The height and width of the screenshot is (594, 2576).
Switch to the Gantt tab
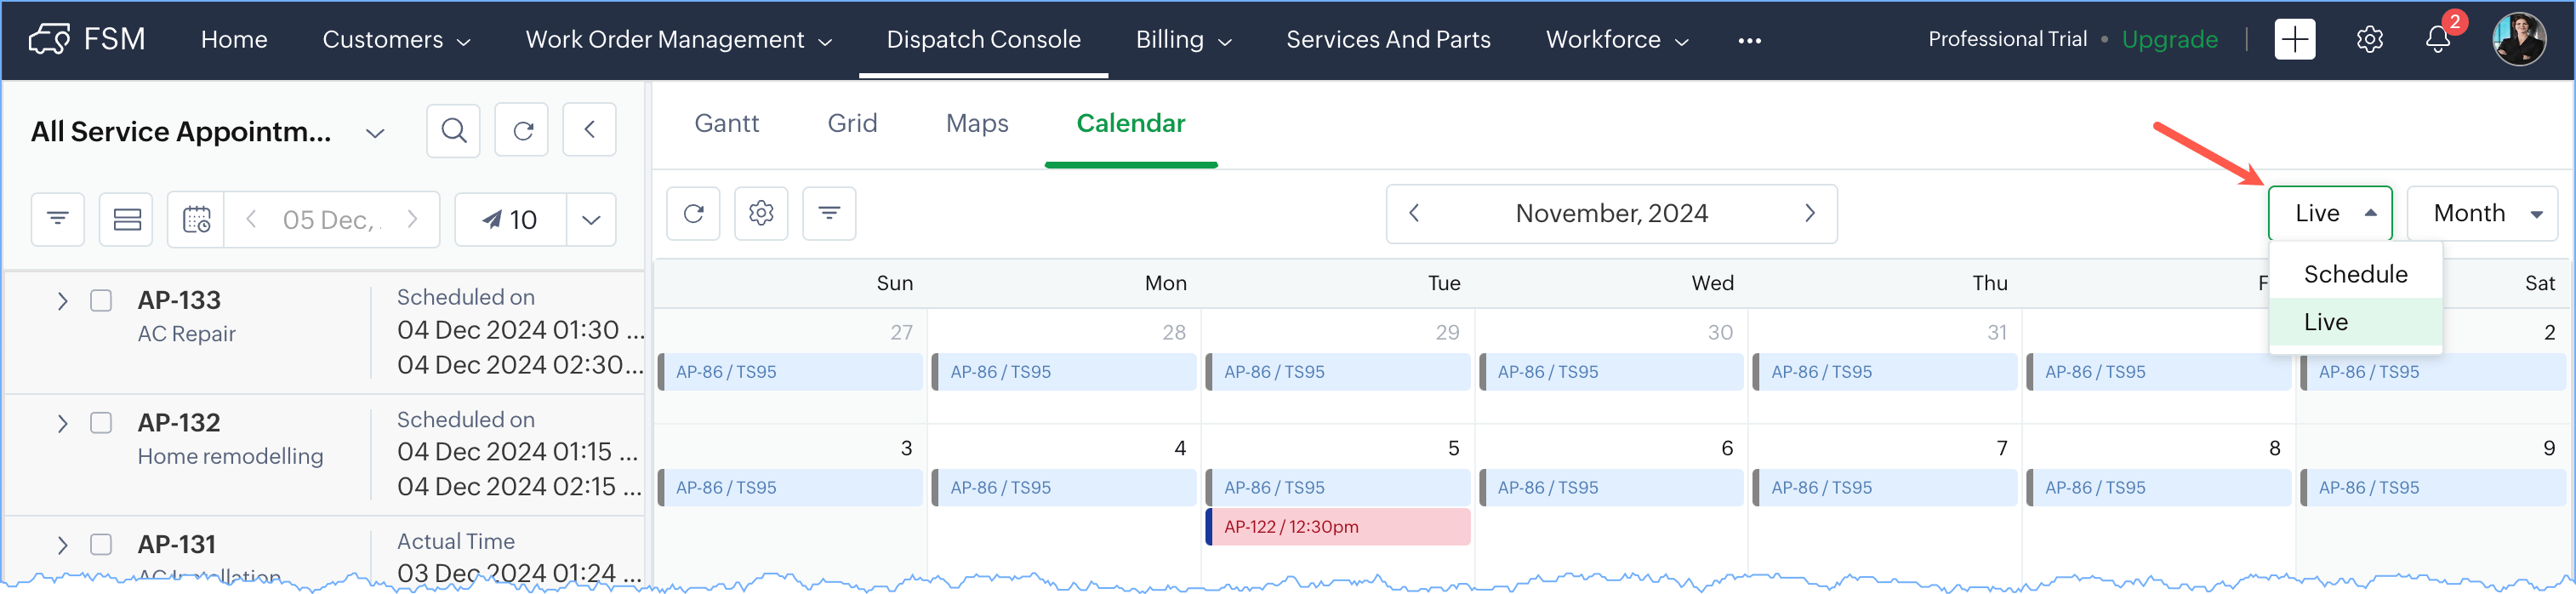[x=726, y=123]
